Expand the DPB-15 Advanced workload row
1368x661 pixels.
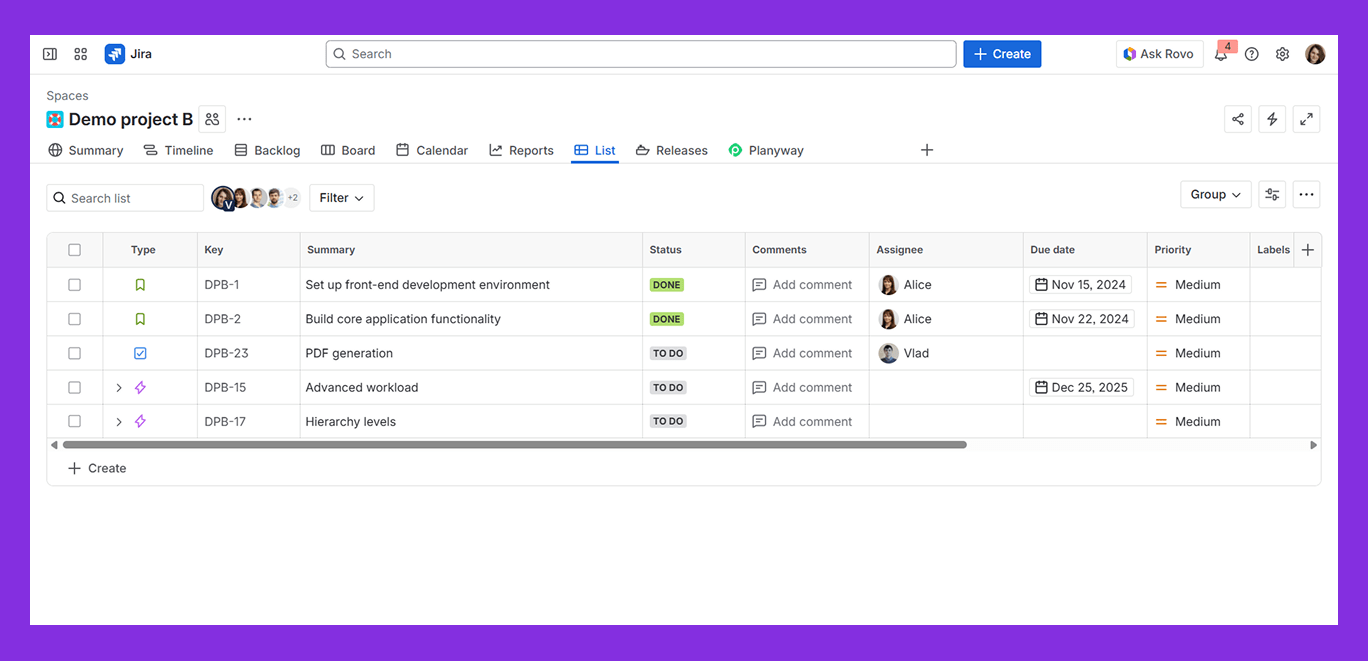pos(118,387)
